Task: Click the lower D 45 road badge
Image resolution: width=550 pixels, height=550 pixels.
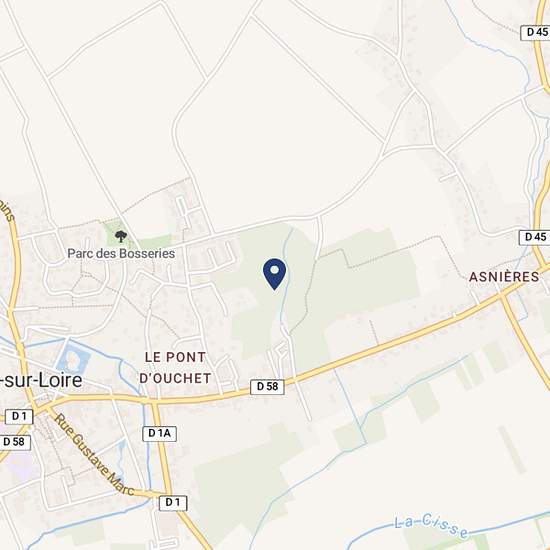Action: (x=535, y=237)
